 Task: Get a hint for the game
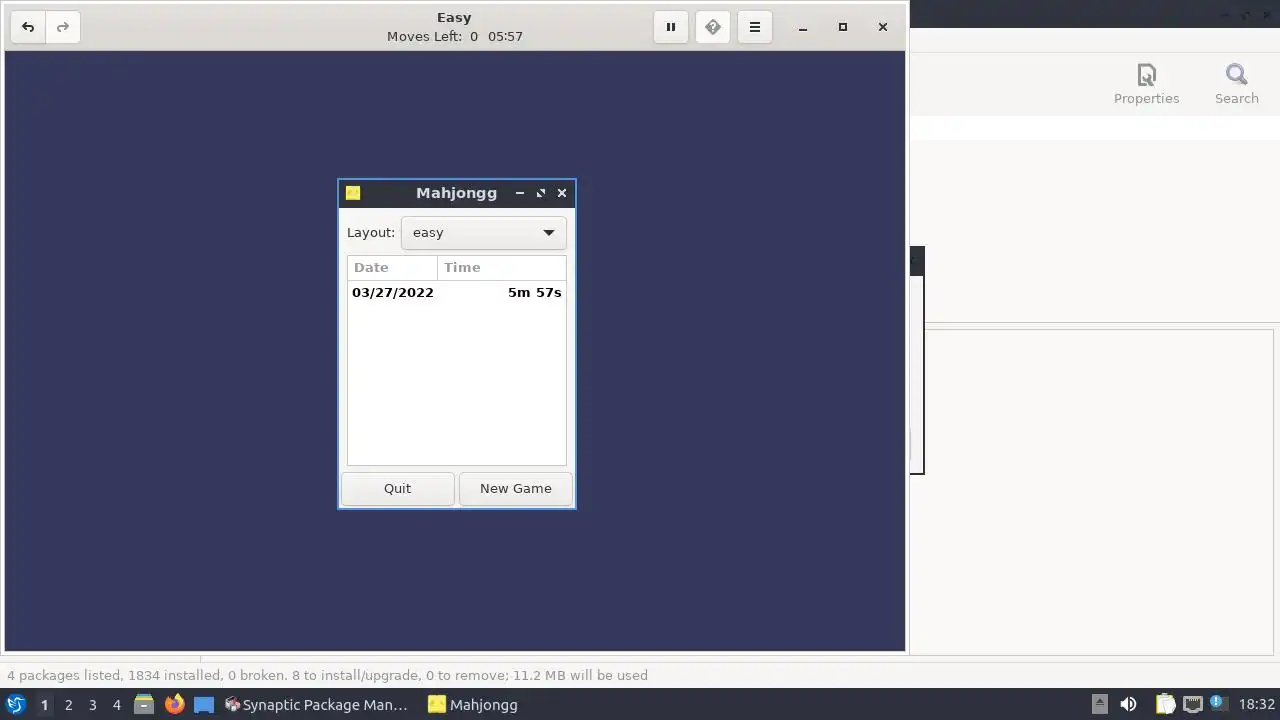[x=713, y=27]
